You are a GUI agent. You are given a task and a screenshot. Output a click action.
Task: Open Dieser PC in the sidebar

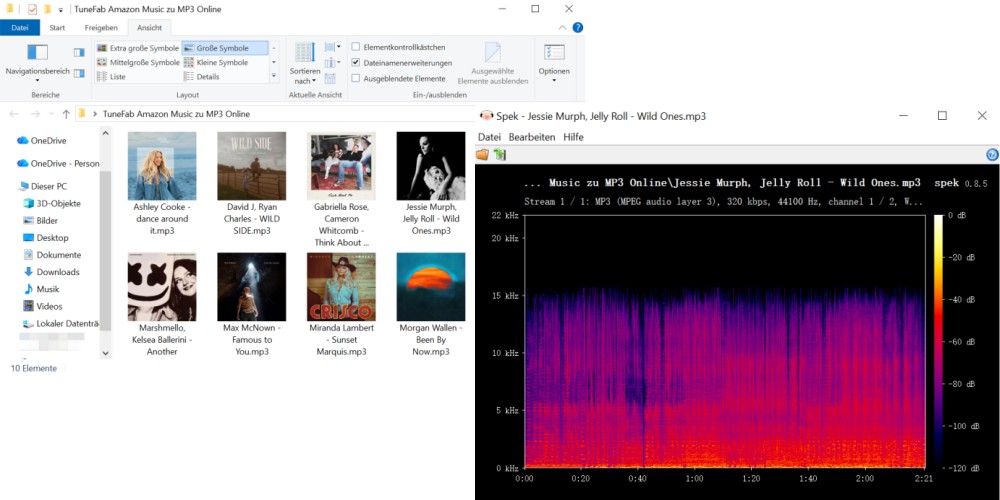click(x=43, y=186)
